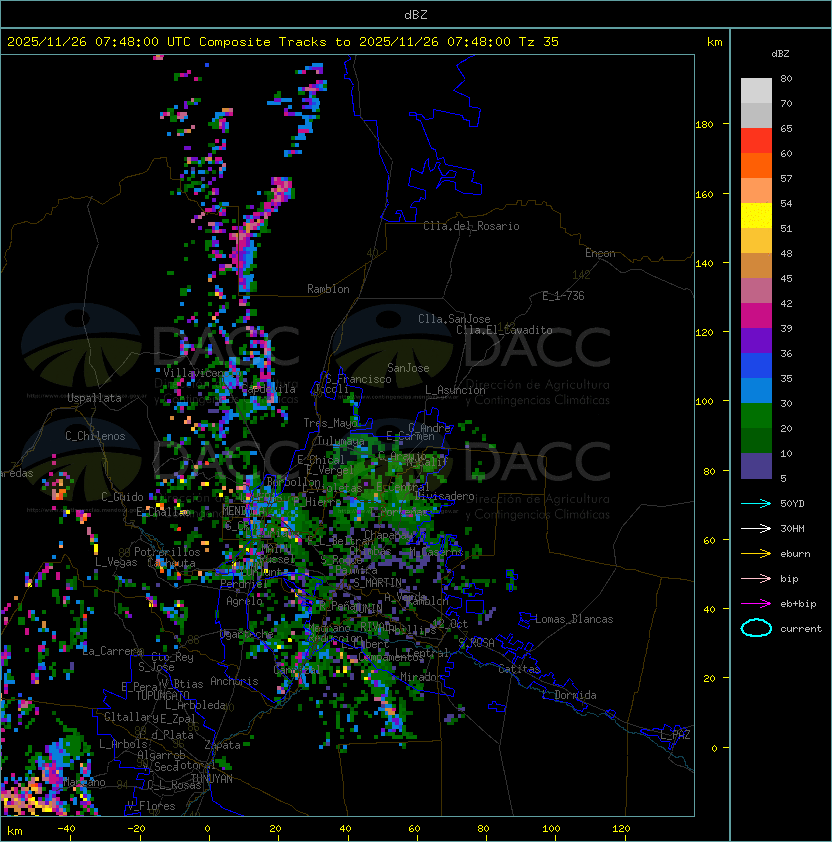This screenshot has height=842, width=832.
Task: Pick the light blue 30–35 dBZ swatch
Action: 756,390
